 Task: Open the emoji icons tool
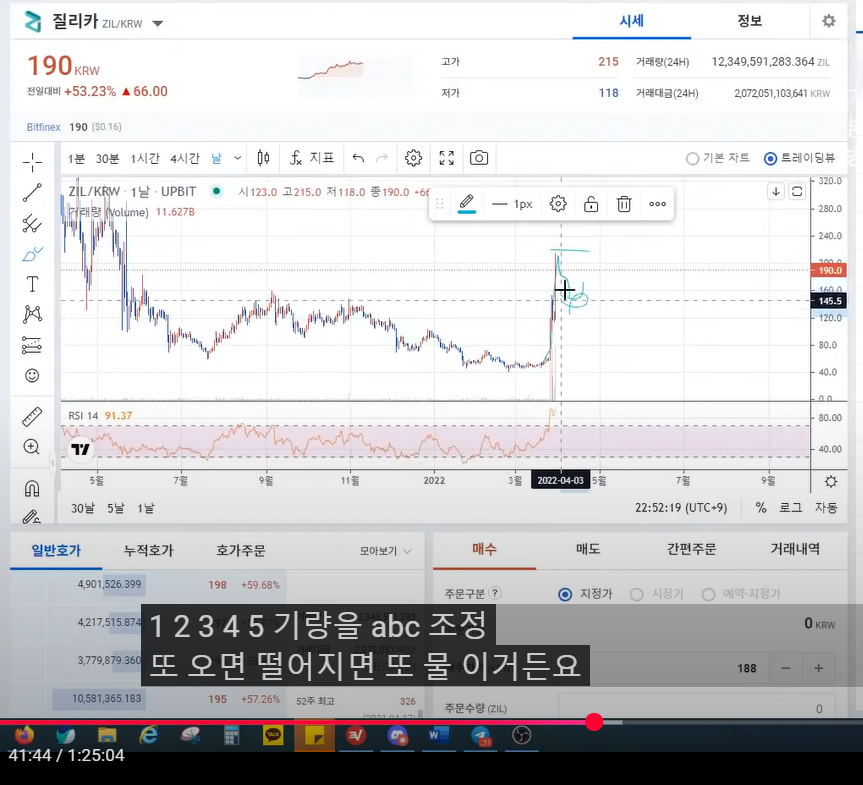32,375
